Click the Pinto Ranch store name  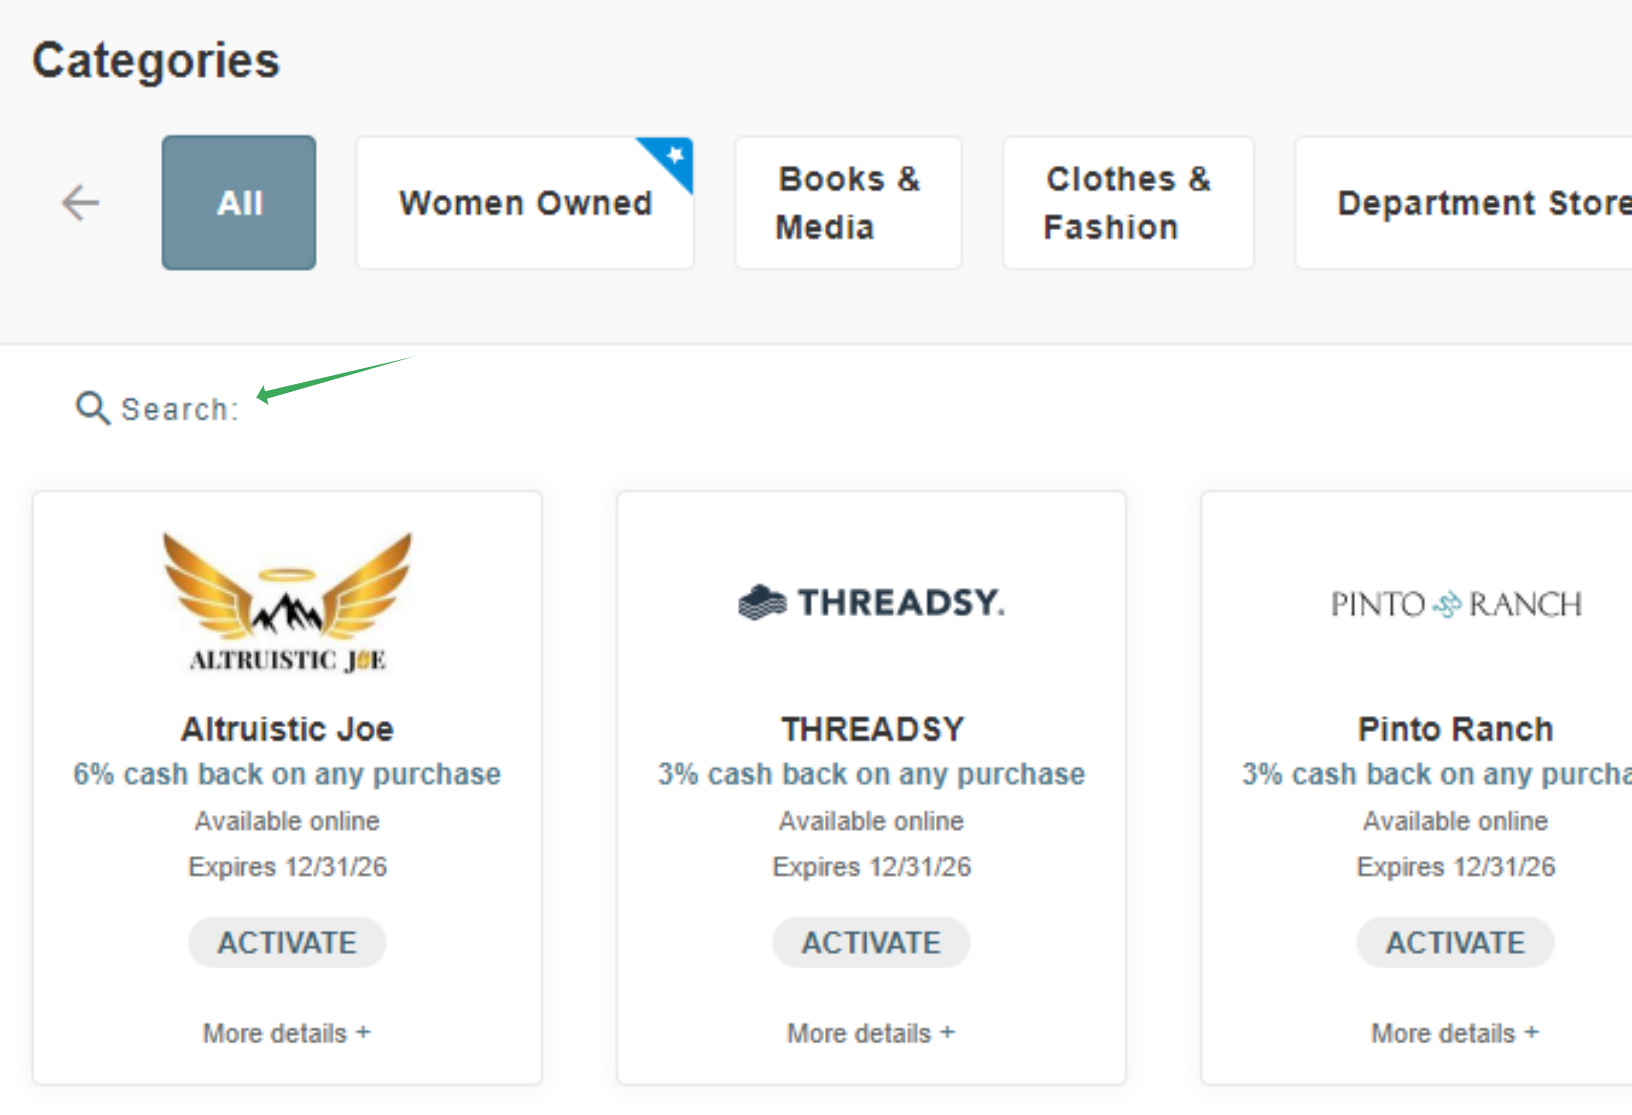pos(1456,729)
